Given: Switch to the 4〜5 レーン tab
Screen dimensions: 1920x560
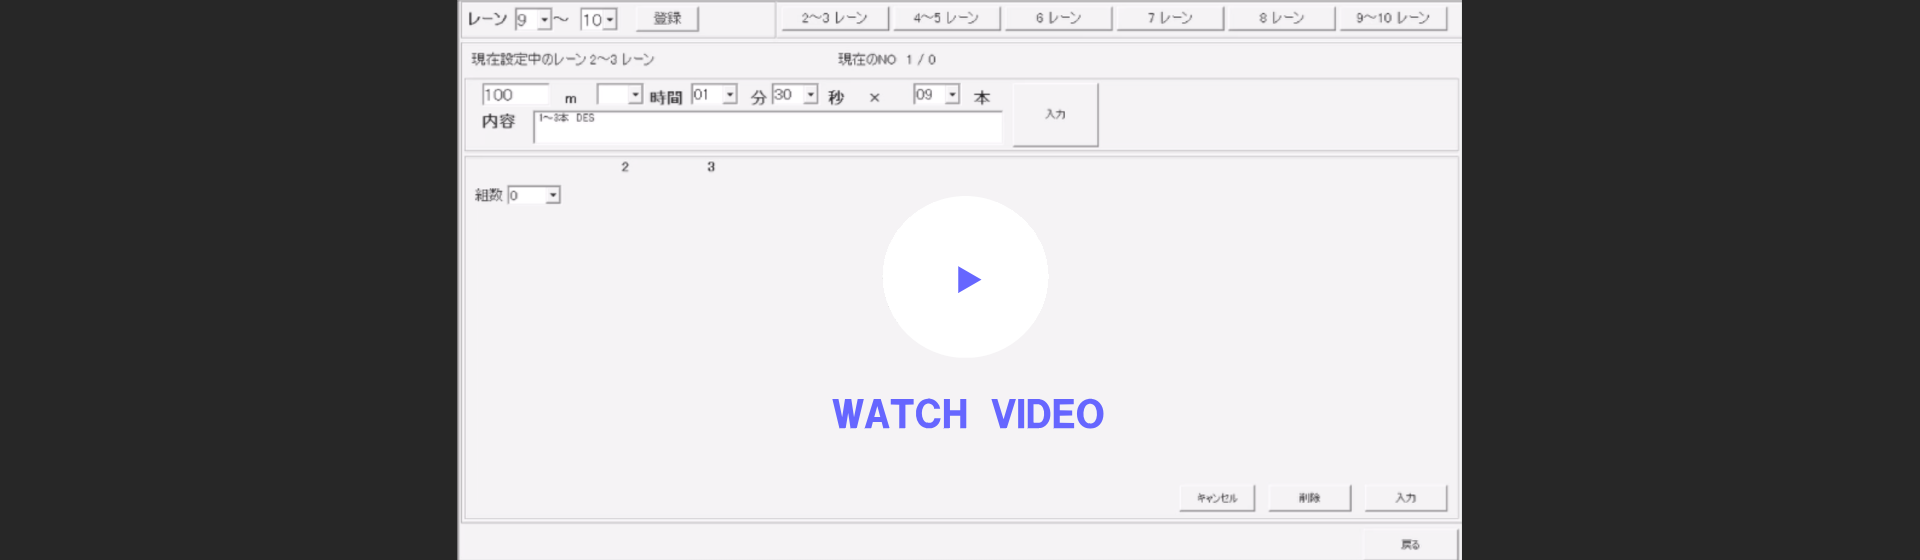Looking at the screenshot, I should [x=945, y=18].
